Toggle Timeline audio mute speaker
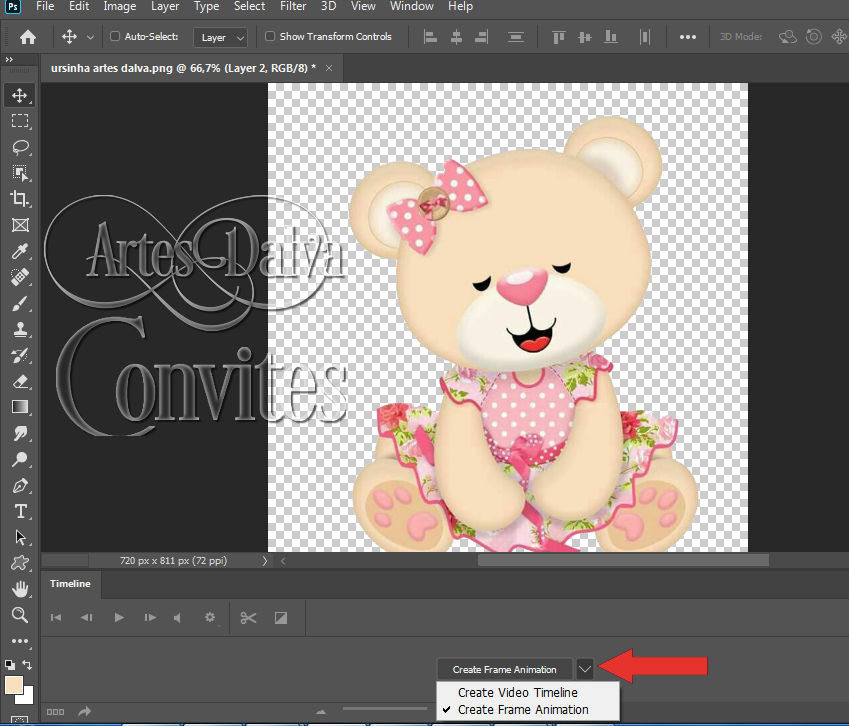 [177, 618]
